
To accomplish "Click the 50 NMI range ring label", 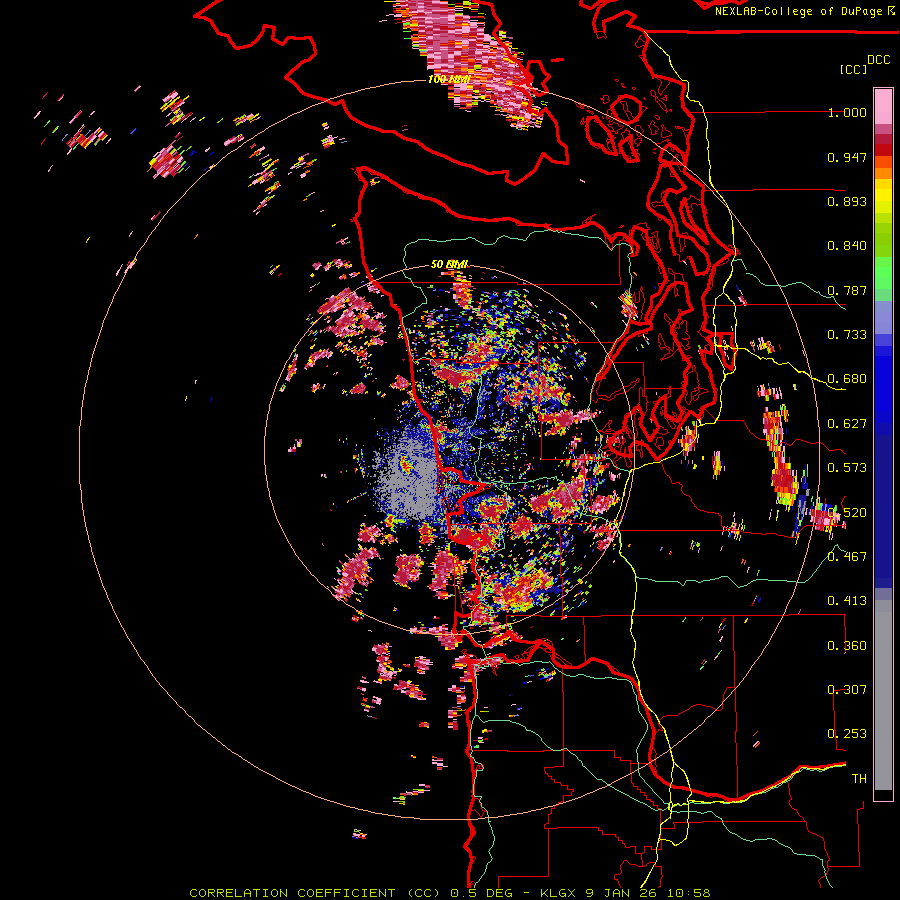I will click(449, 264).
